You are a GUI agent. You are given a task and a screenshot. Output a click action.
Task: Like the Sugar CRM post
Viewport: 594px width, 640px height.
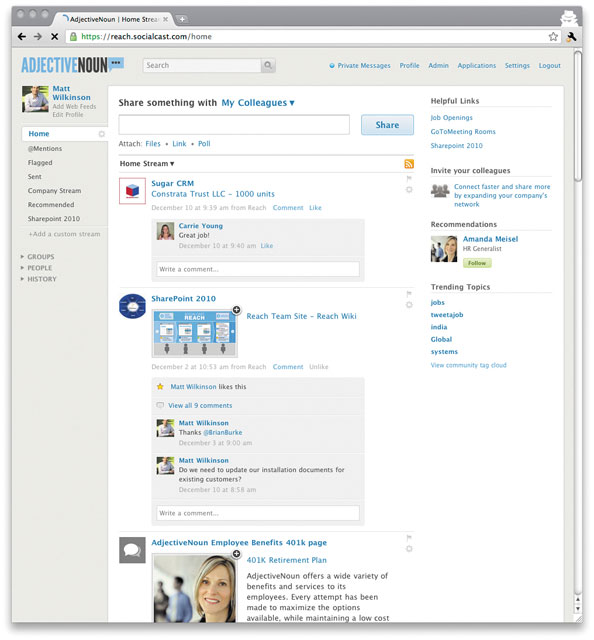click(x=315, y=208)
